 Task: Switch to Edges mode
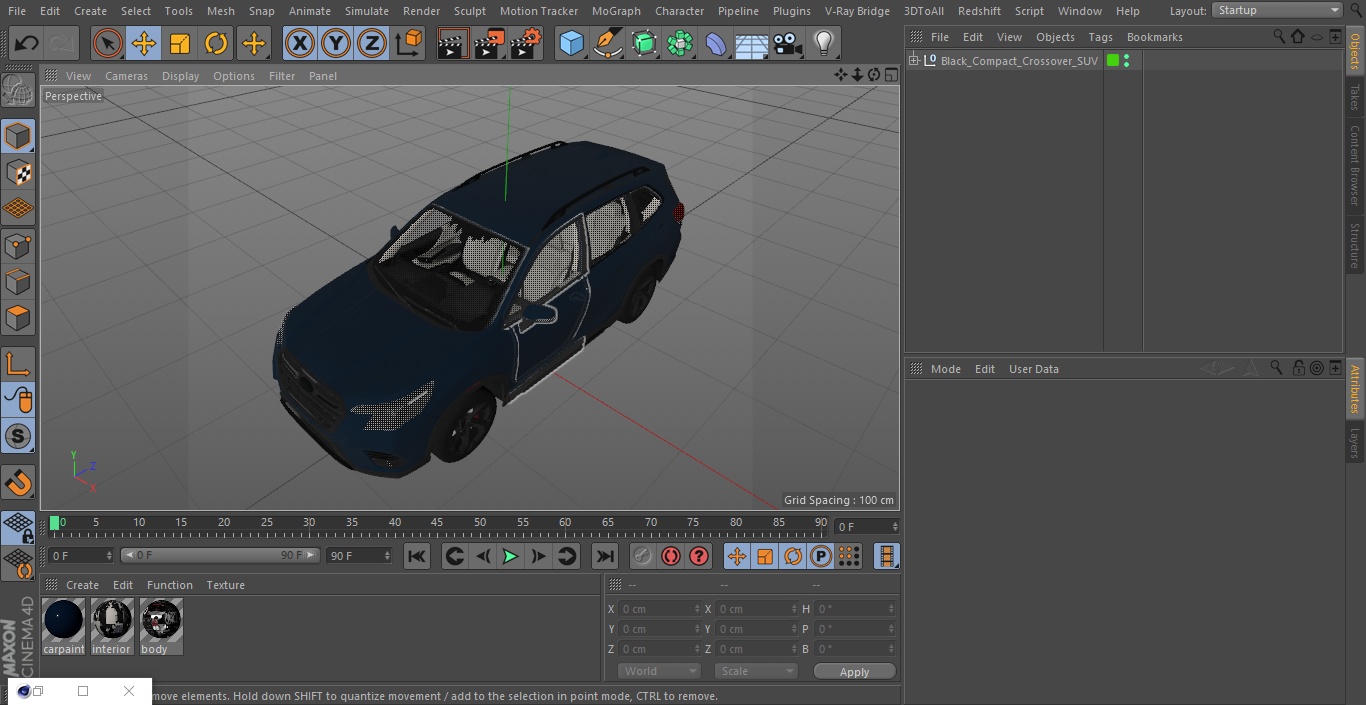[x=18, y=282]
